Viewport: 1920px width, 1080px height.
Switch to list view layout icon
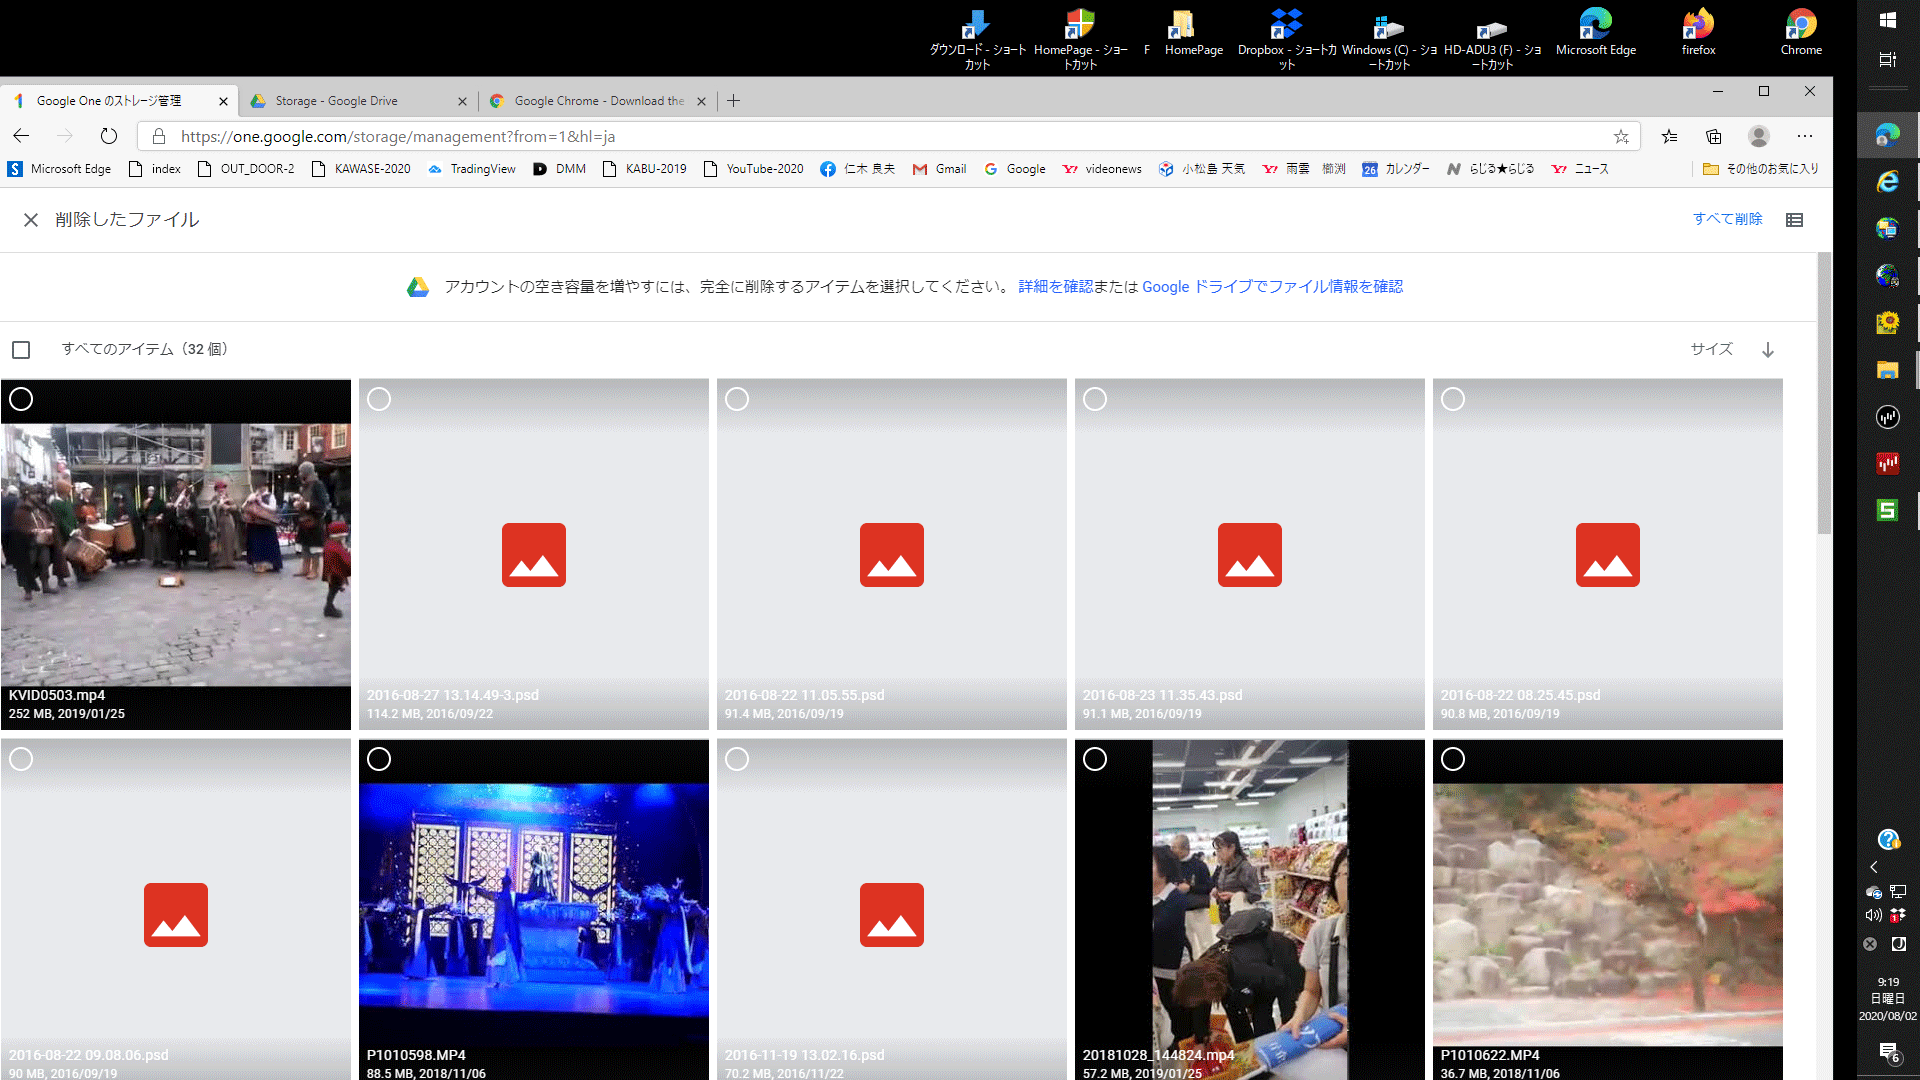[1794, 220]
